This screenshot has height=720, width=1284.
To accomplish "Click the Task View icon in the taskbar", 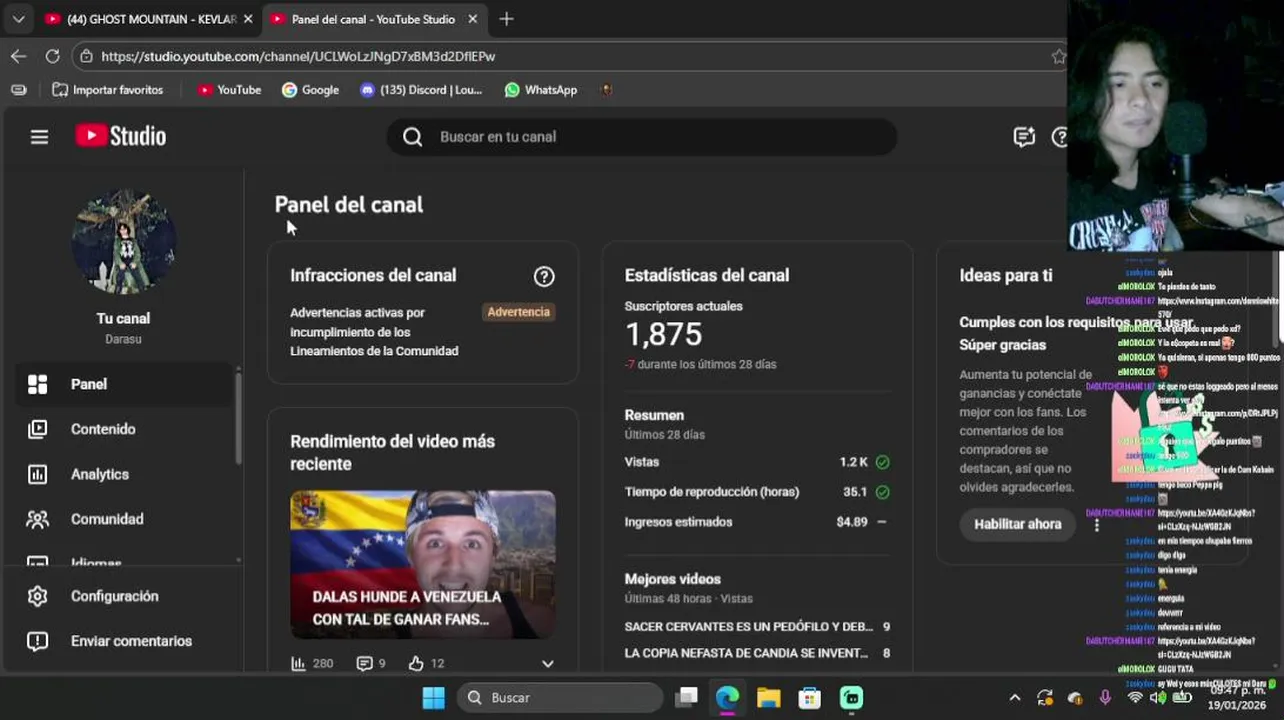I will pyautogui.click(x=686, y=697).
